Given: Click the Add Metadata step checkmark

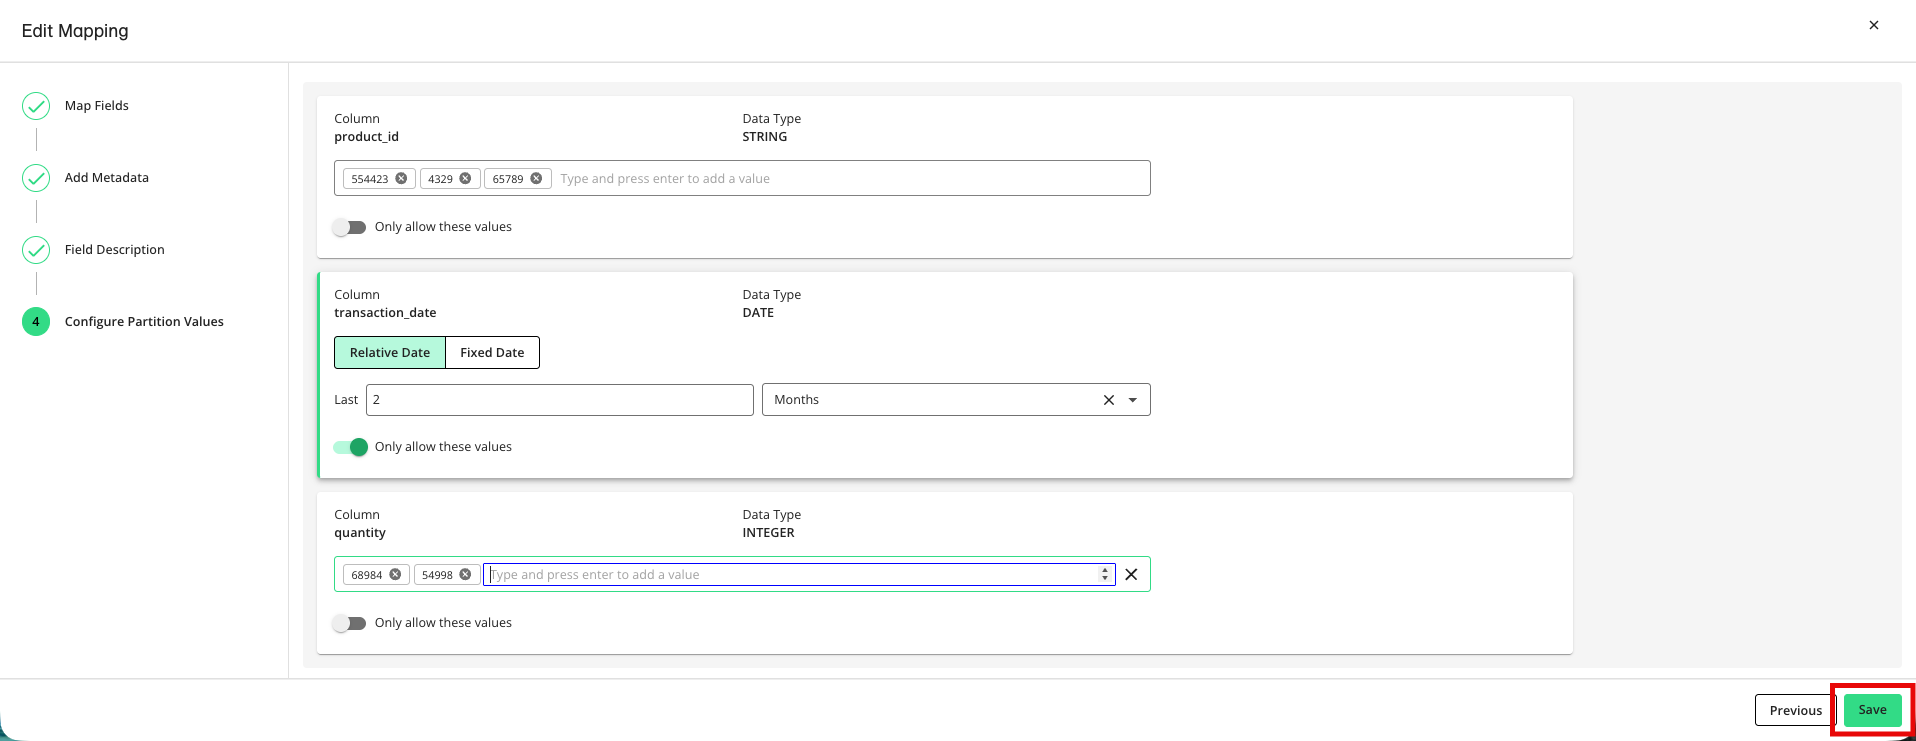Looking at the screenshot, I should coord(36,178).
